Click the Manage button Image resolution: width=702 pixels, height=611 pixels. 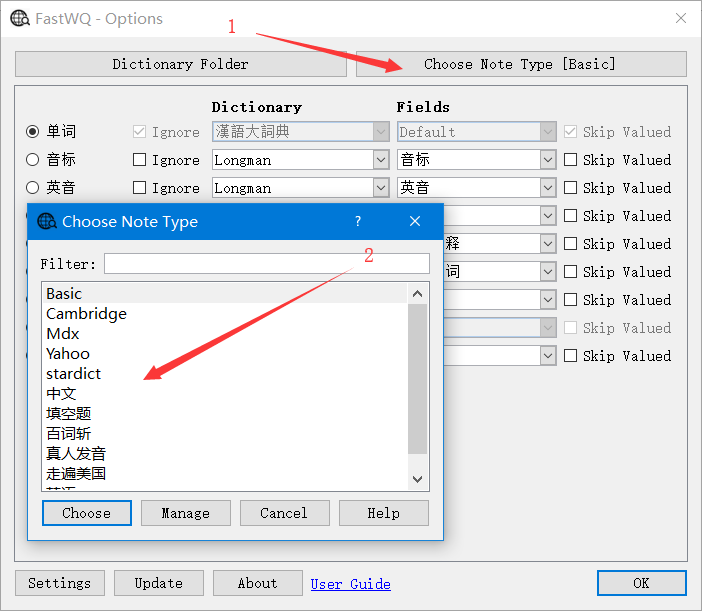click(x=185, y=513)
